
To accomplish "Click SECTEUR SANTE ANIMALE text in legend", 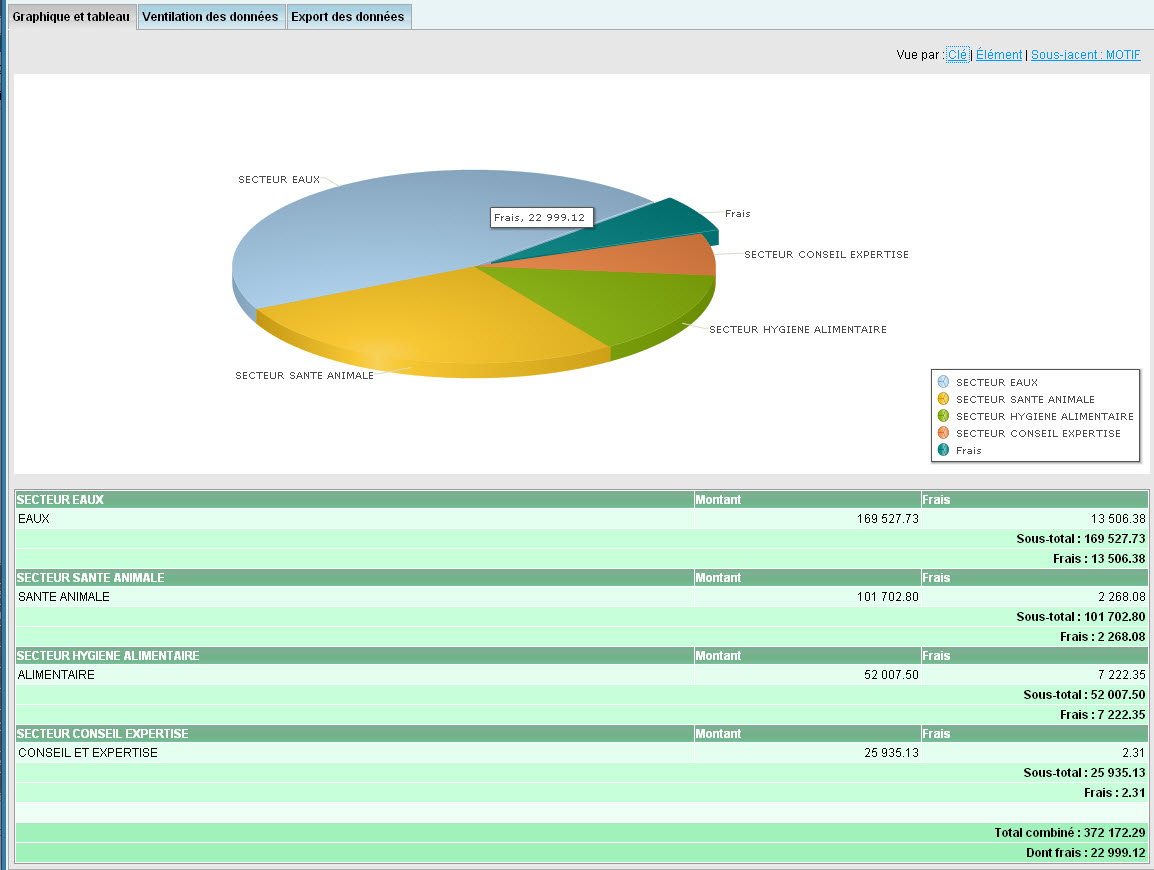I will 1025,399.
